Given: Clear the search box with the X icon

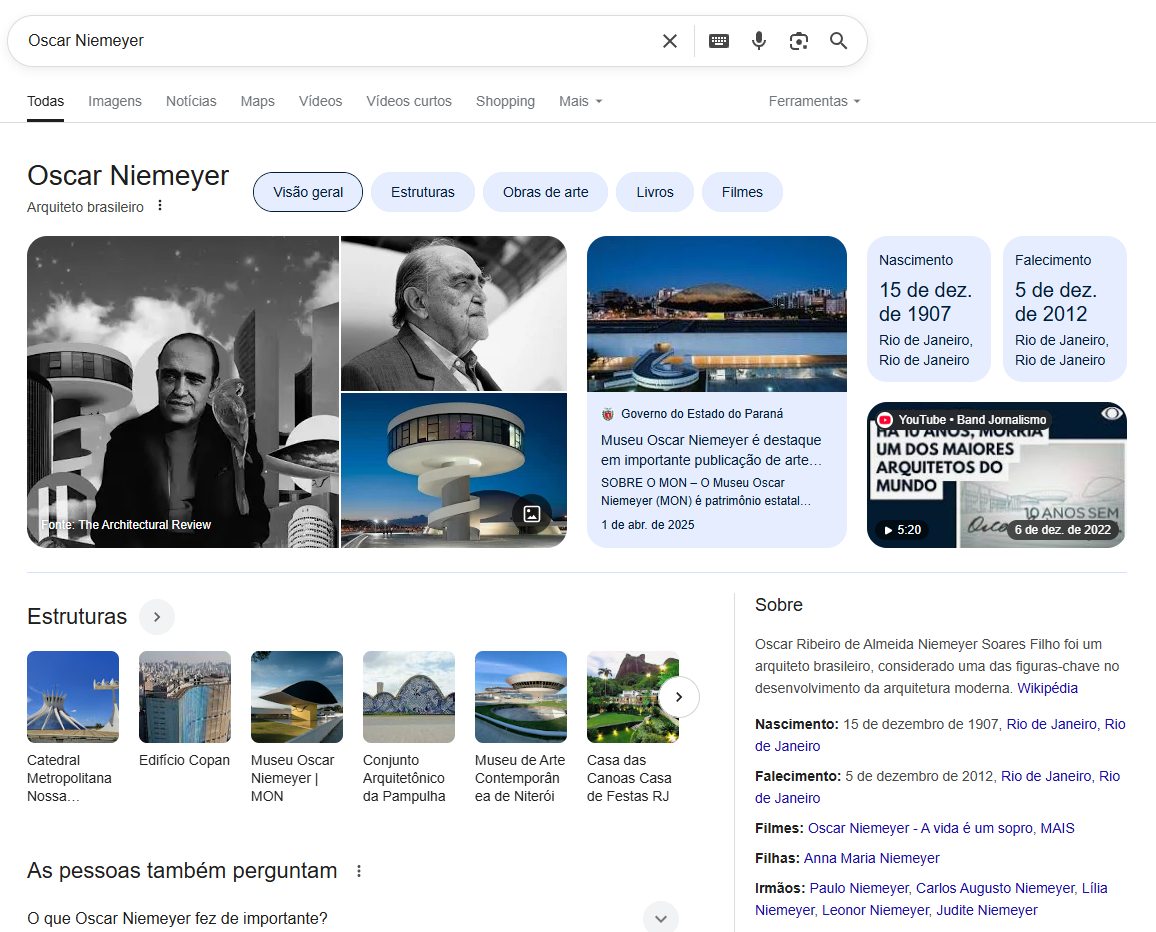Looking at the screenshot, I should tap(669, 41).
